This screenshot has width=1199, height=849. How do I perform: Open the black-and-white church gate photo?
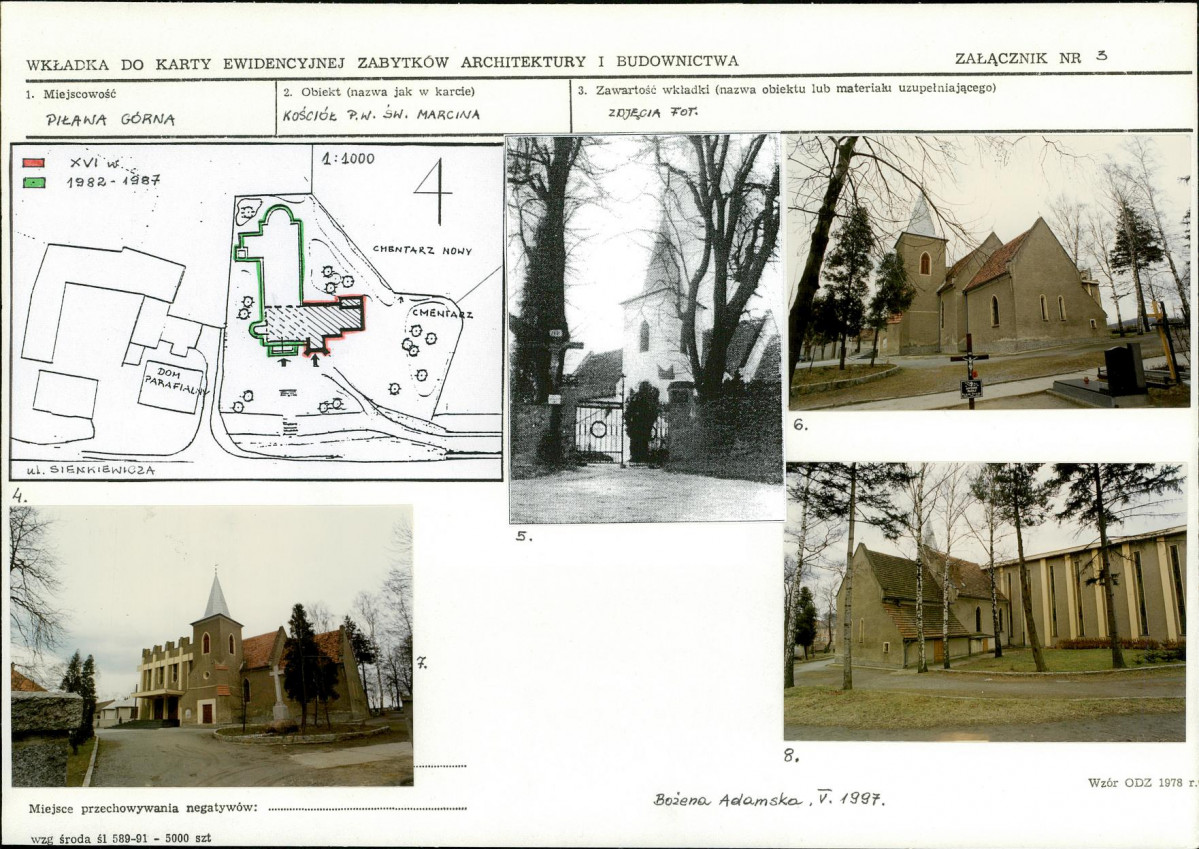[646, 329]
